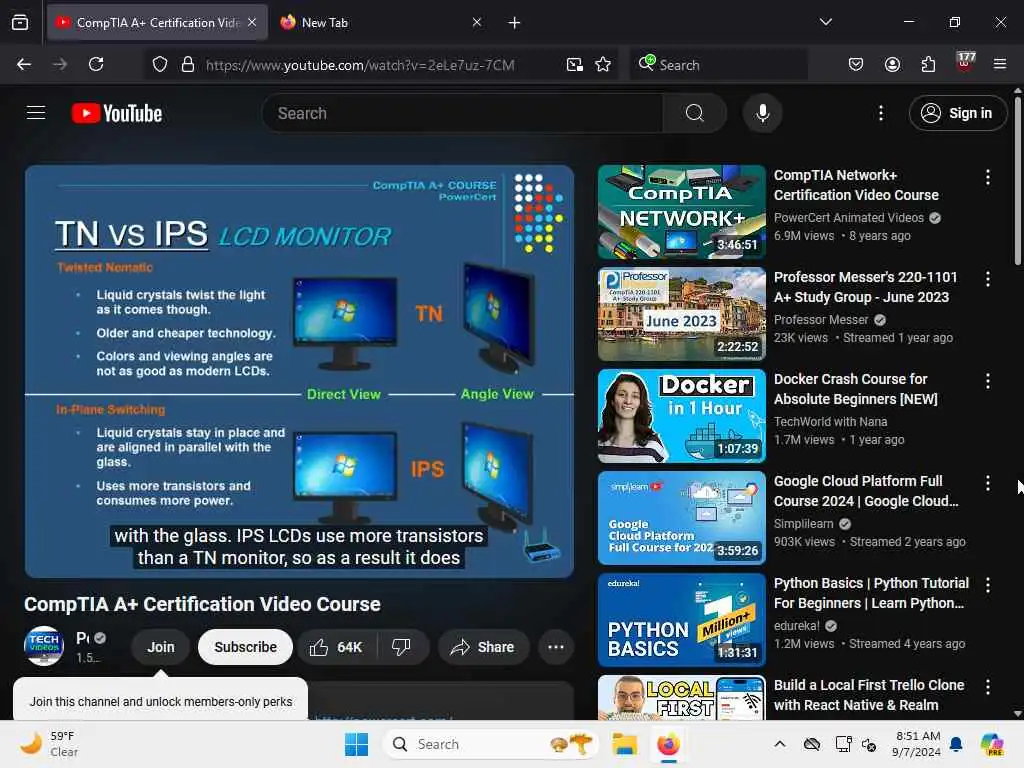The width and height of the screenshot is (1024, 768).
Task: Open more actions ellipsis under the video
Action: pos(556,647)
